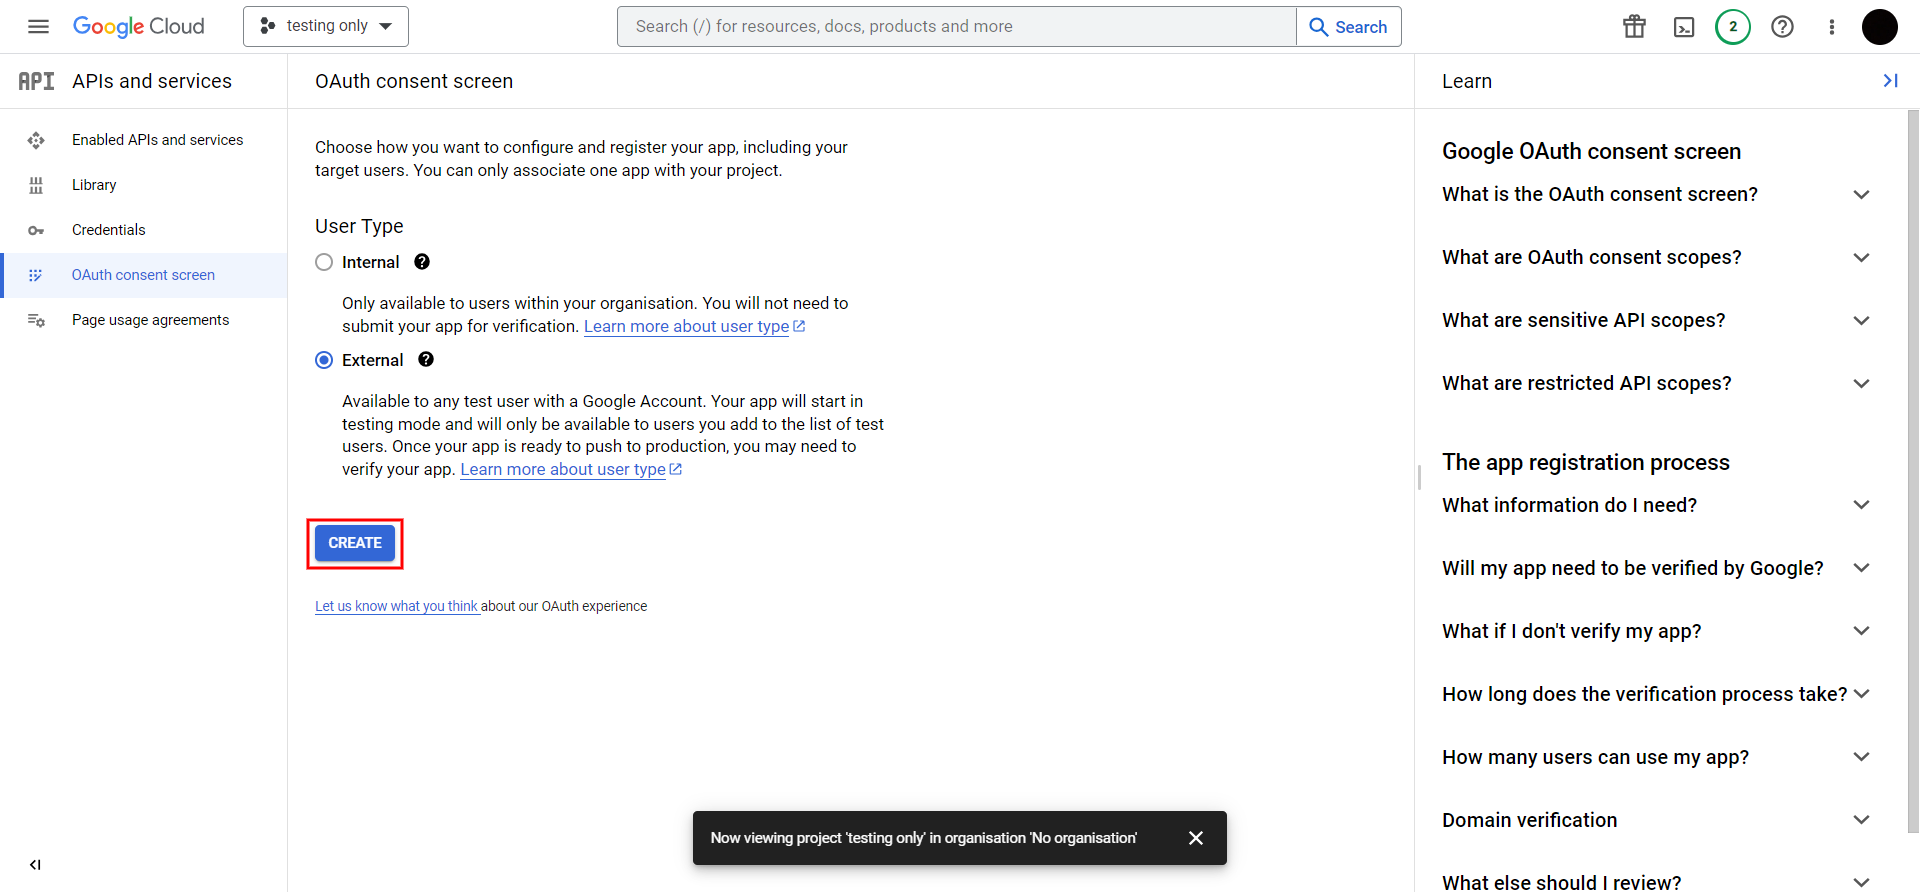The width and height of the screenshot is (1921, 893).
Task: Click the CREATE button
Action: [355, 543]
